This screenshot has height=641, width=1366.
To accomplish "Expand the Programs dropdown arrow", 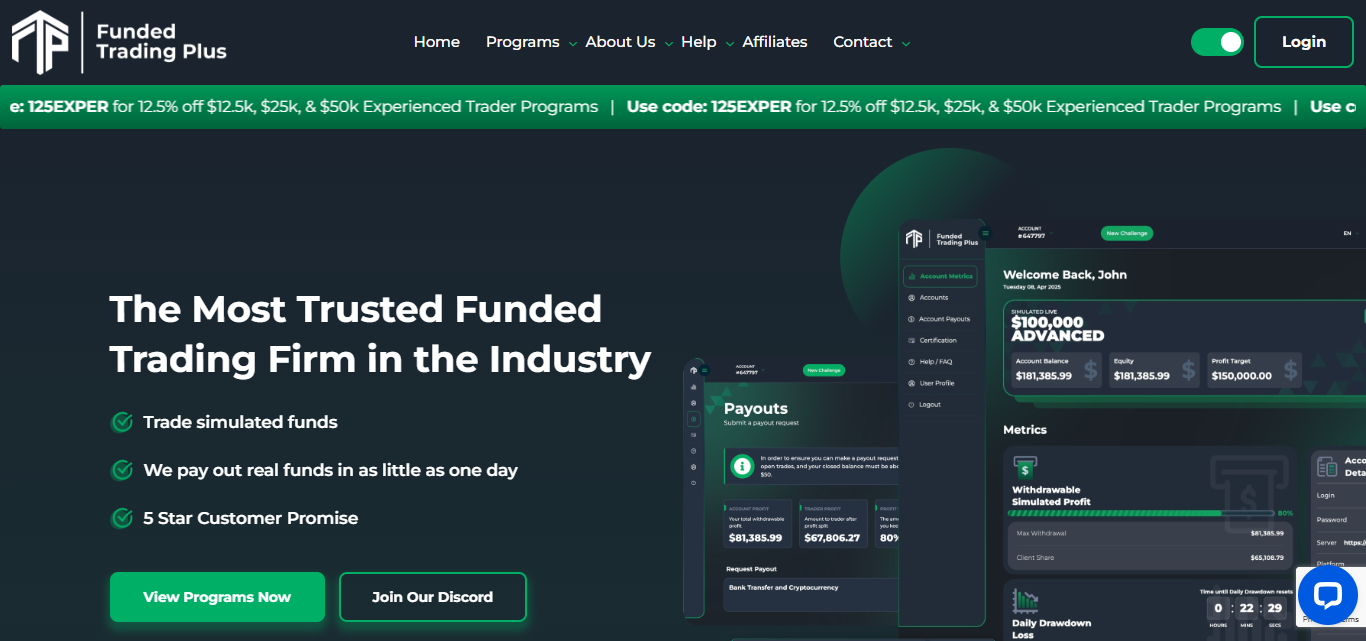I will pyautogui.click(x=573, y=44).
